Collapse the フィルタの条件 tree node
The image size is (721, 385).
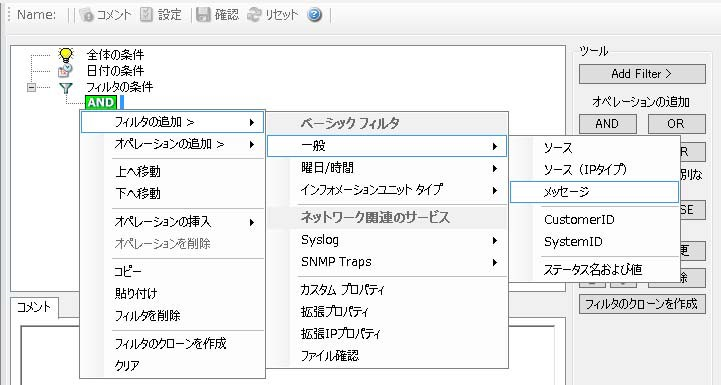click(x=31, y=87)
